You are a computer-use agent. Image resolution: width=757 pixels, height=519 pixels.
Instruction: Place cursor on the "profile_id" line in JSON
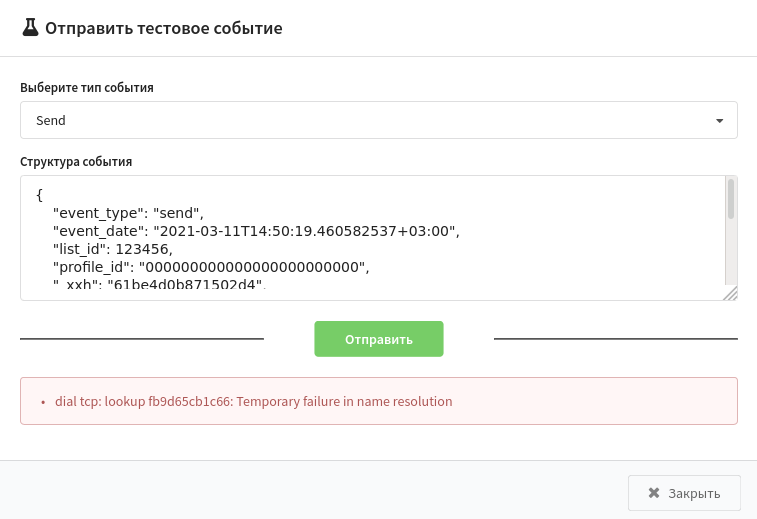(x=211, y=267)
